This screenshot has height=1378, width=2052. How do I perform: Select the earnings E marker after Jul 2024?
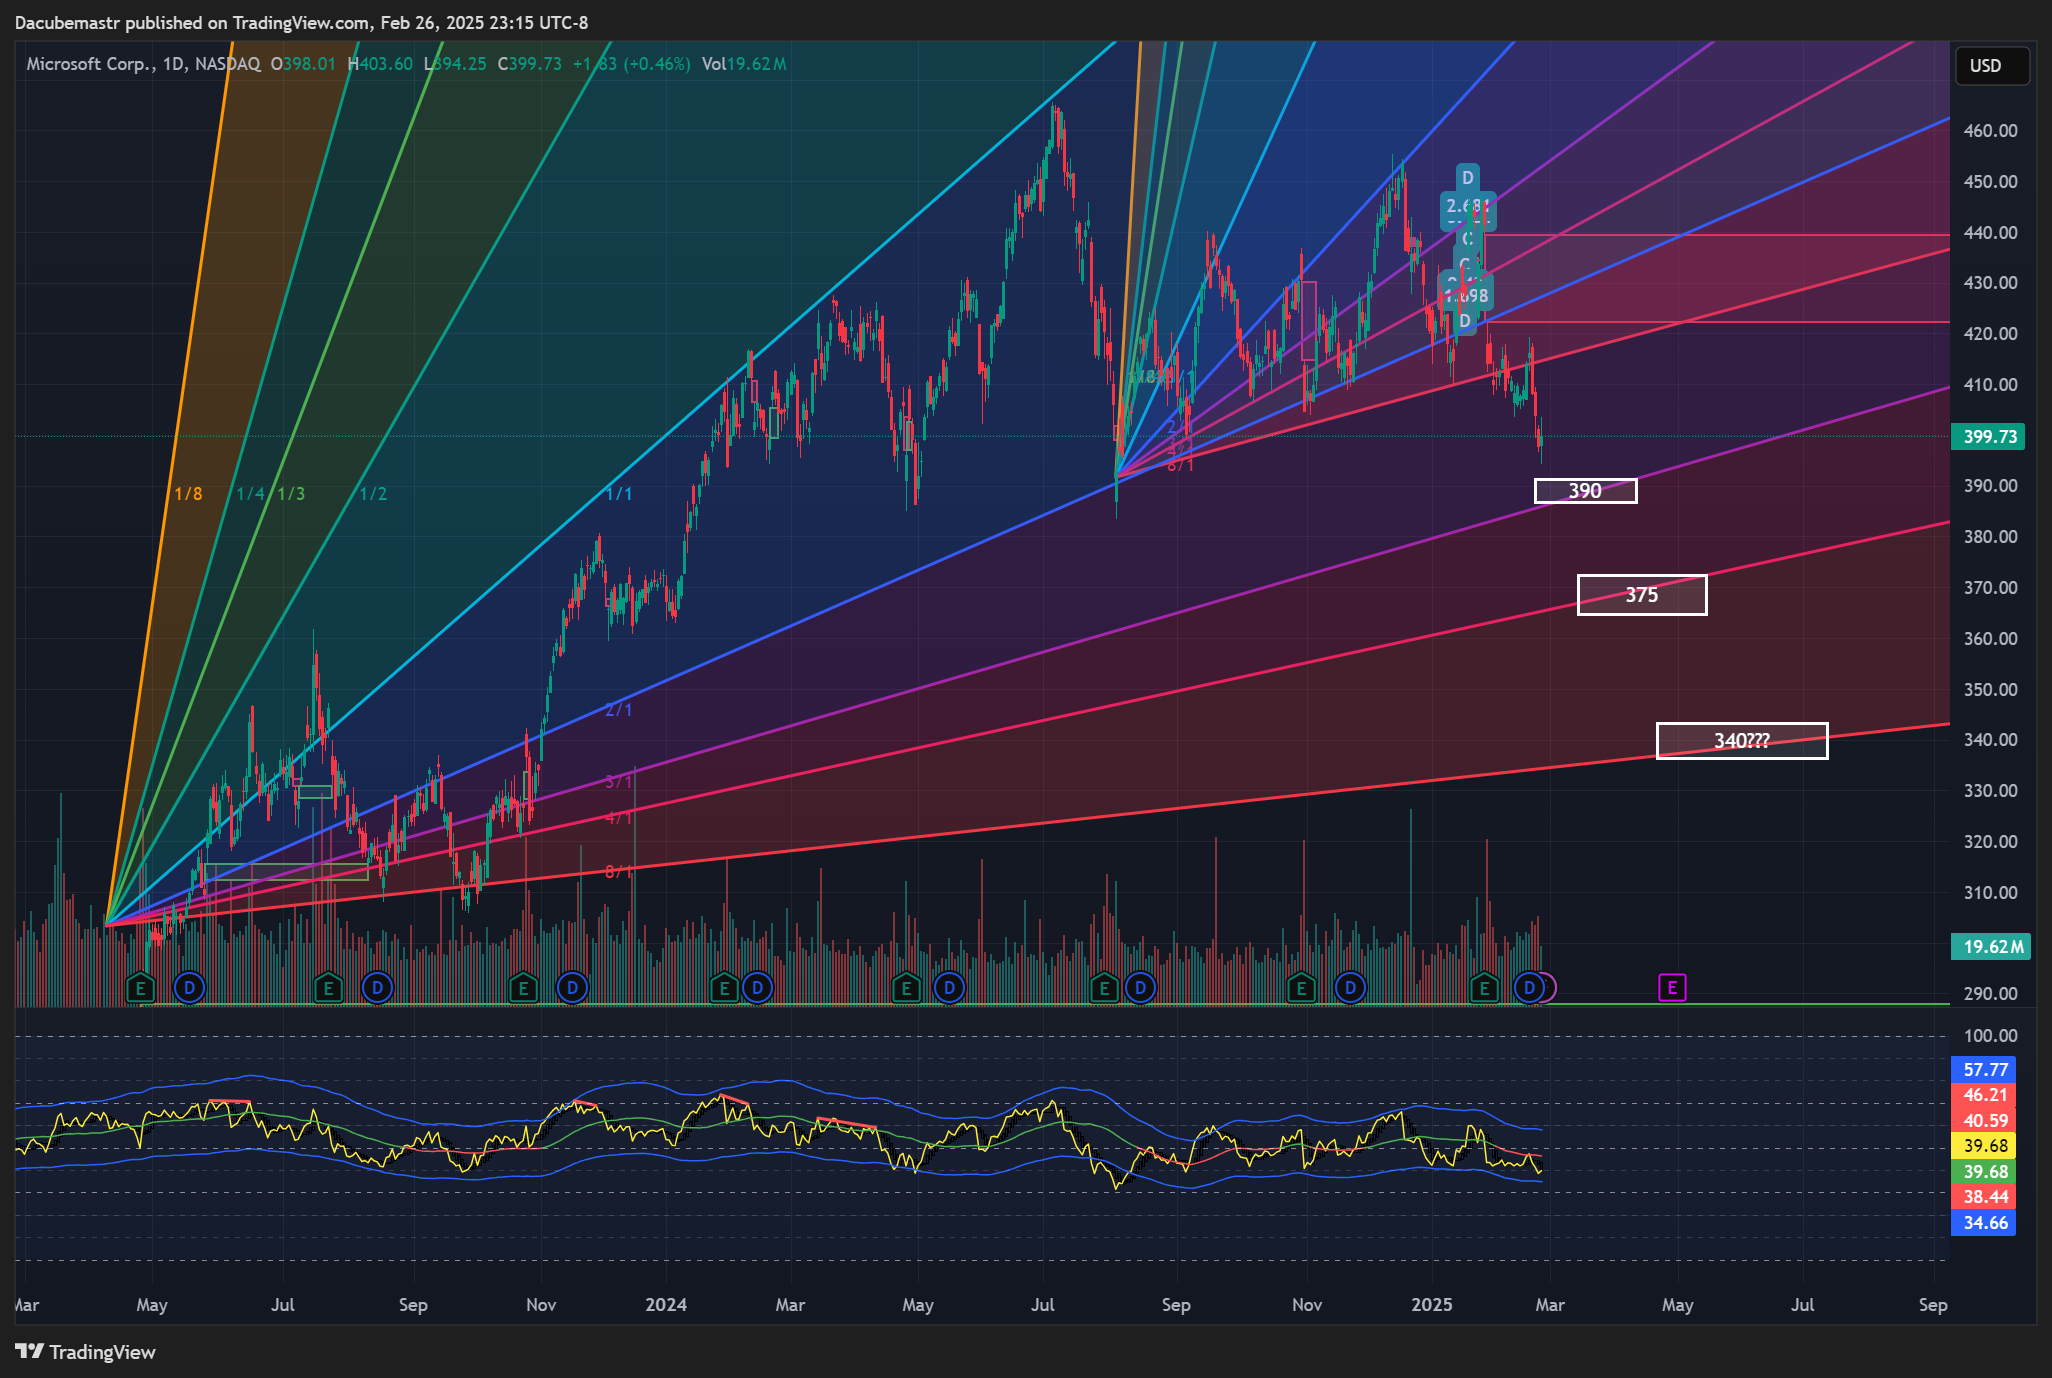[1104, 989]
